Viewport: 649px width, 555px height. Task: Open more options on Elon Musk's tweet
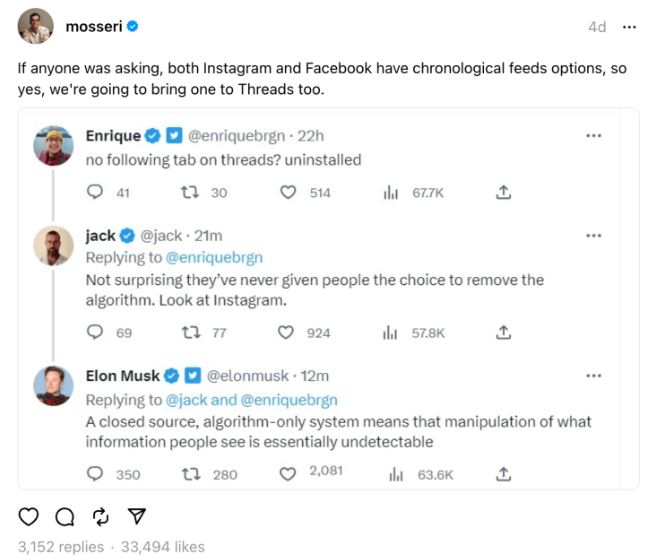click(594, 376)
